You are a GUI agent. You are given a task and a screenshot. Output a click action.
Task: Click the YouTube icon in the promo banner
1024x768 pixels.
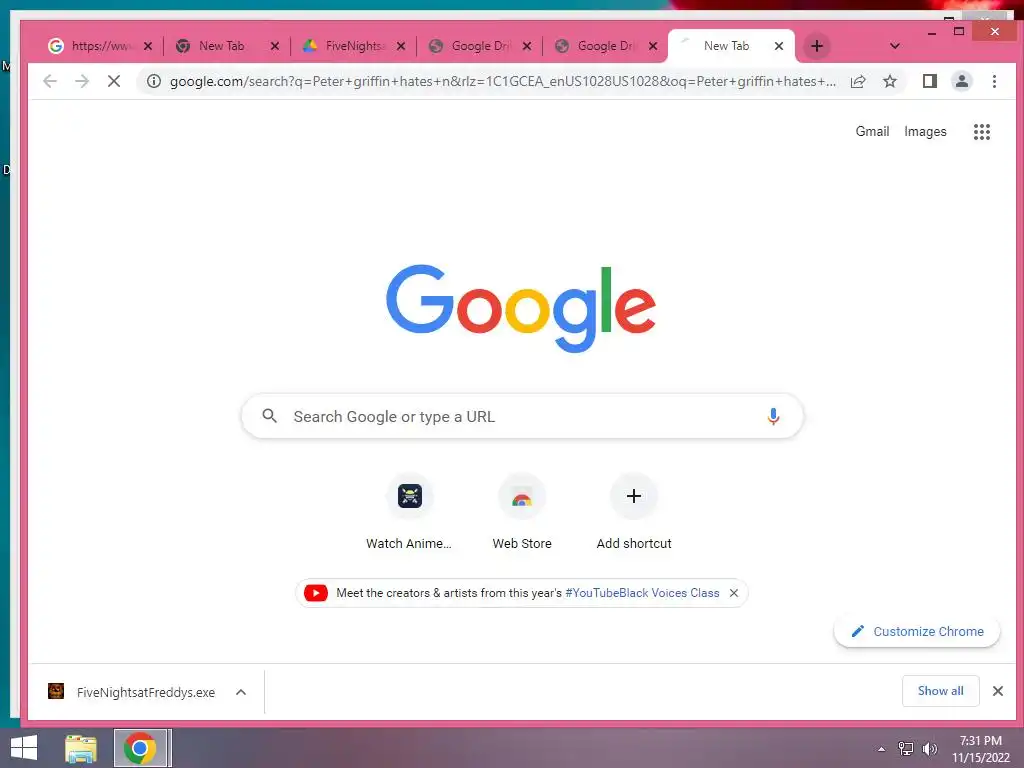pos(315,593)
